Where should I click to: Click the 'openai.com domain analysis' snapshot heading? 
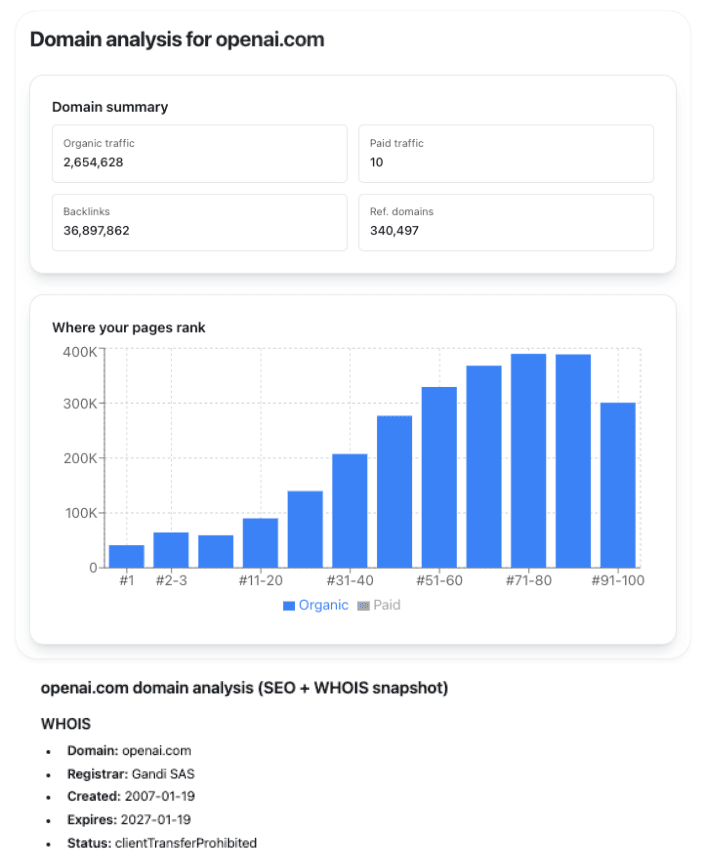pyautogui.click(x=245, y=688)
